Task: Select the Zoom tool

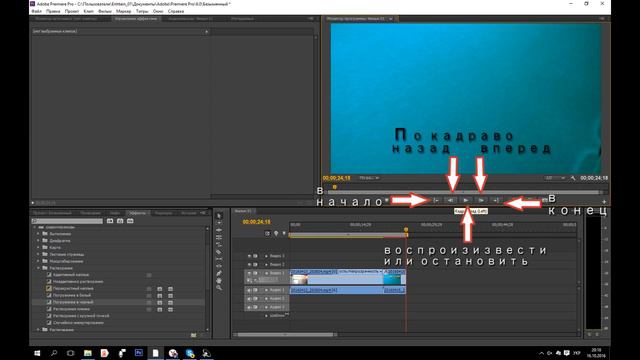Action: [219, 288]
